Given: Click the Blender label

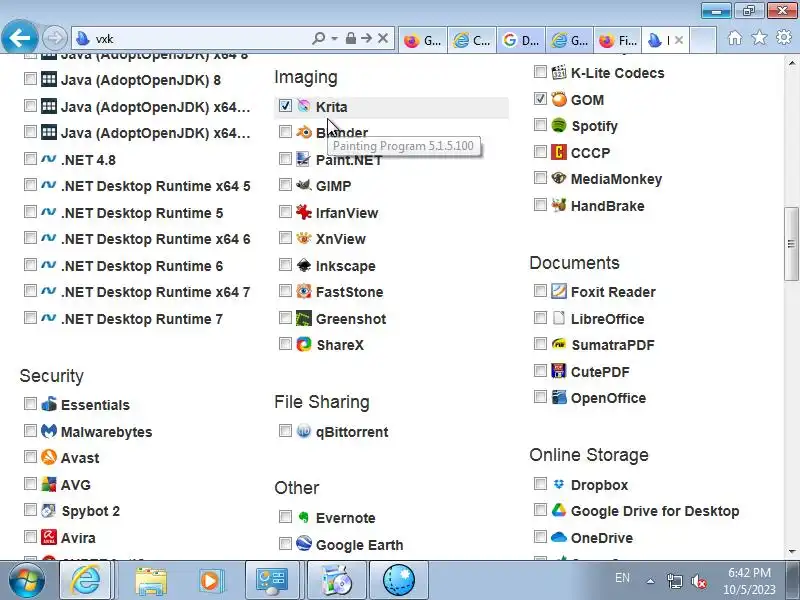Looking at the screenshot, I should pos(342,133).
